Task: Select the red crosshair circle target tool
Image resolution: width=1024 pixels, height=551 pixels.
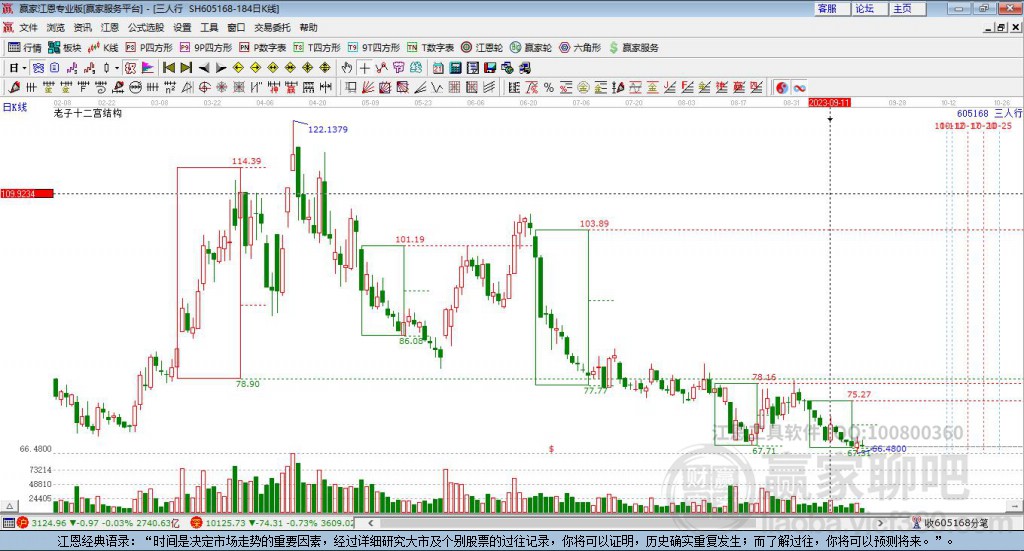Action: pyautogui.click(x=204, y=87)
